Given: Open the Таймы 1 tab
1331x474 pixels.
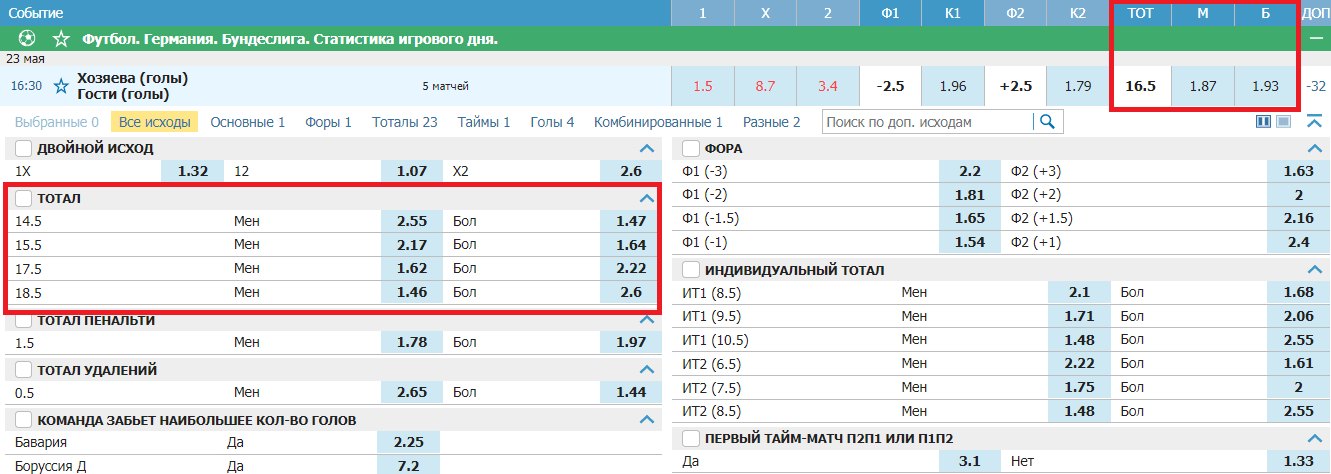Looking at the screenshot, I should (484, 122).
